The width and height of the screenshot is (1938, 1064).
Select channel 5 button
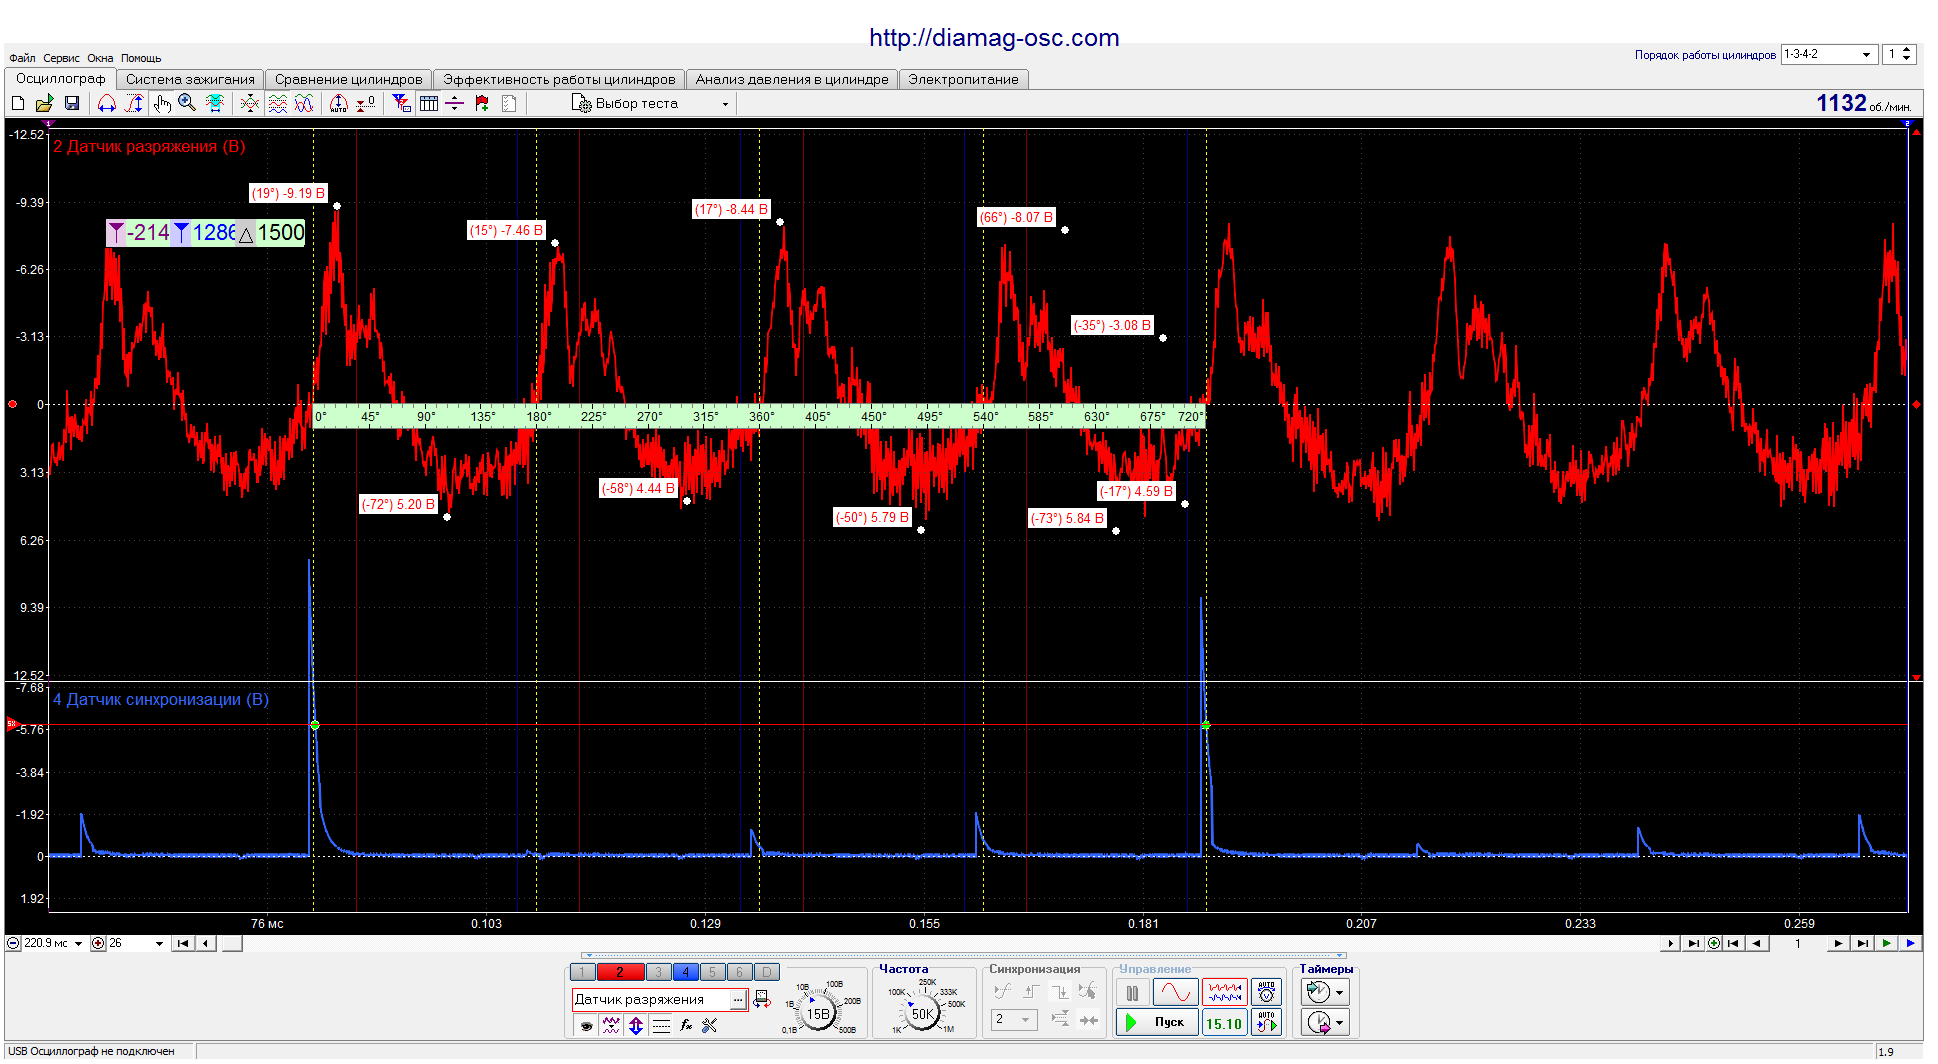tap(712, 972)
